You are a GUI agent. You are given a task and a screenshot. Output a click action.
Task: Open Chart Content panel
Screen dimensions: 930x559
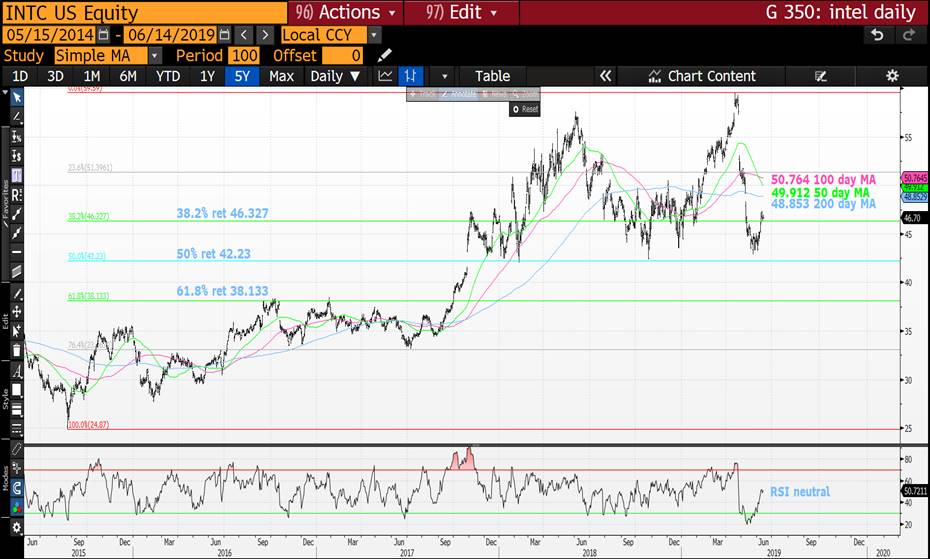(702, 76)
